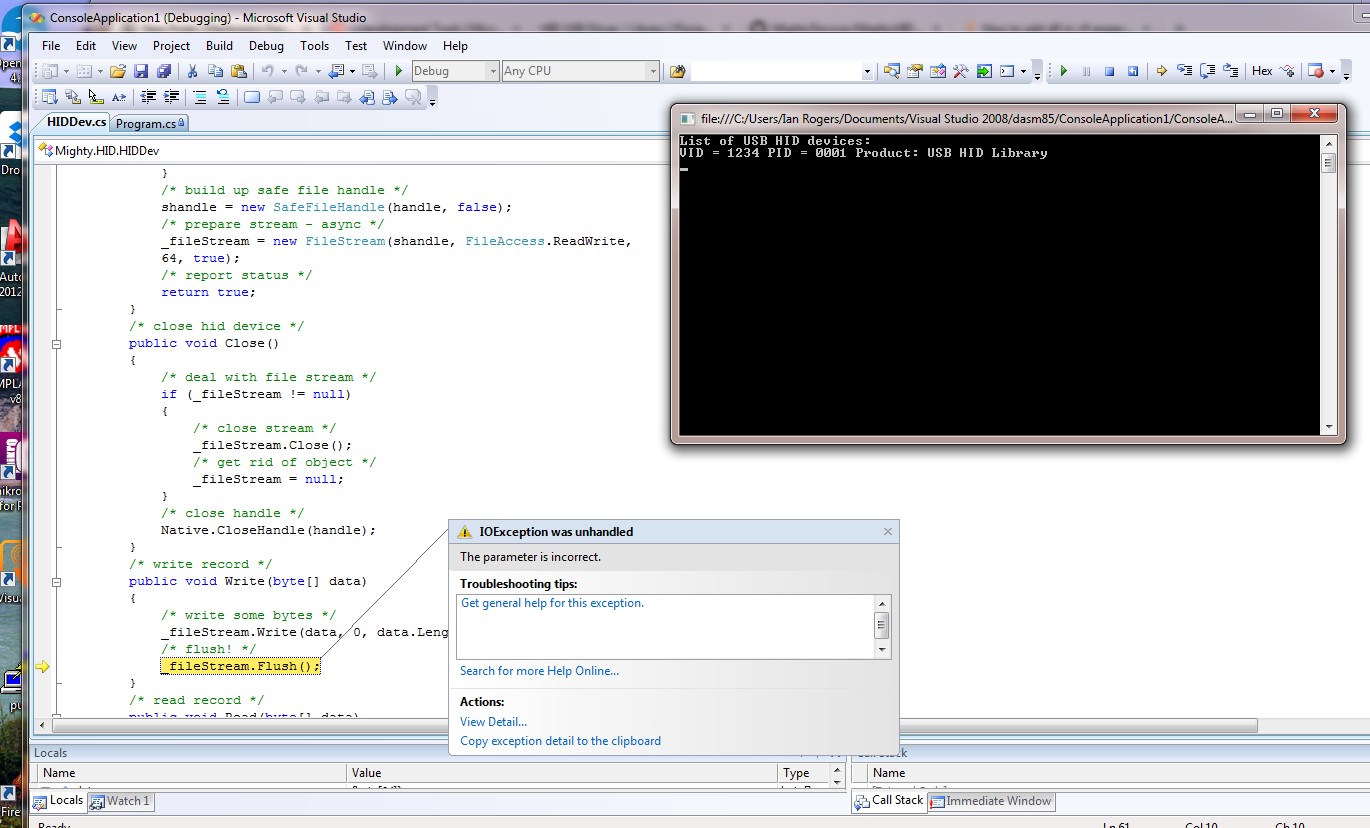Close the IOException popup
Viewport: 1370px width, 828px height.
click(x=887, y=532)
